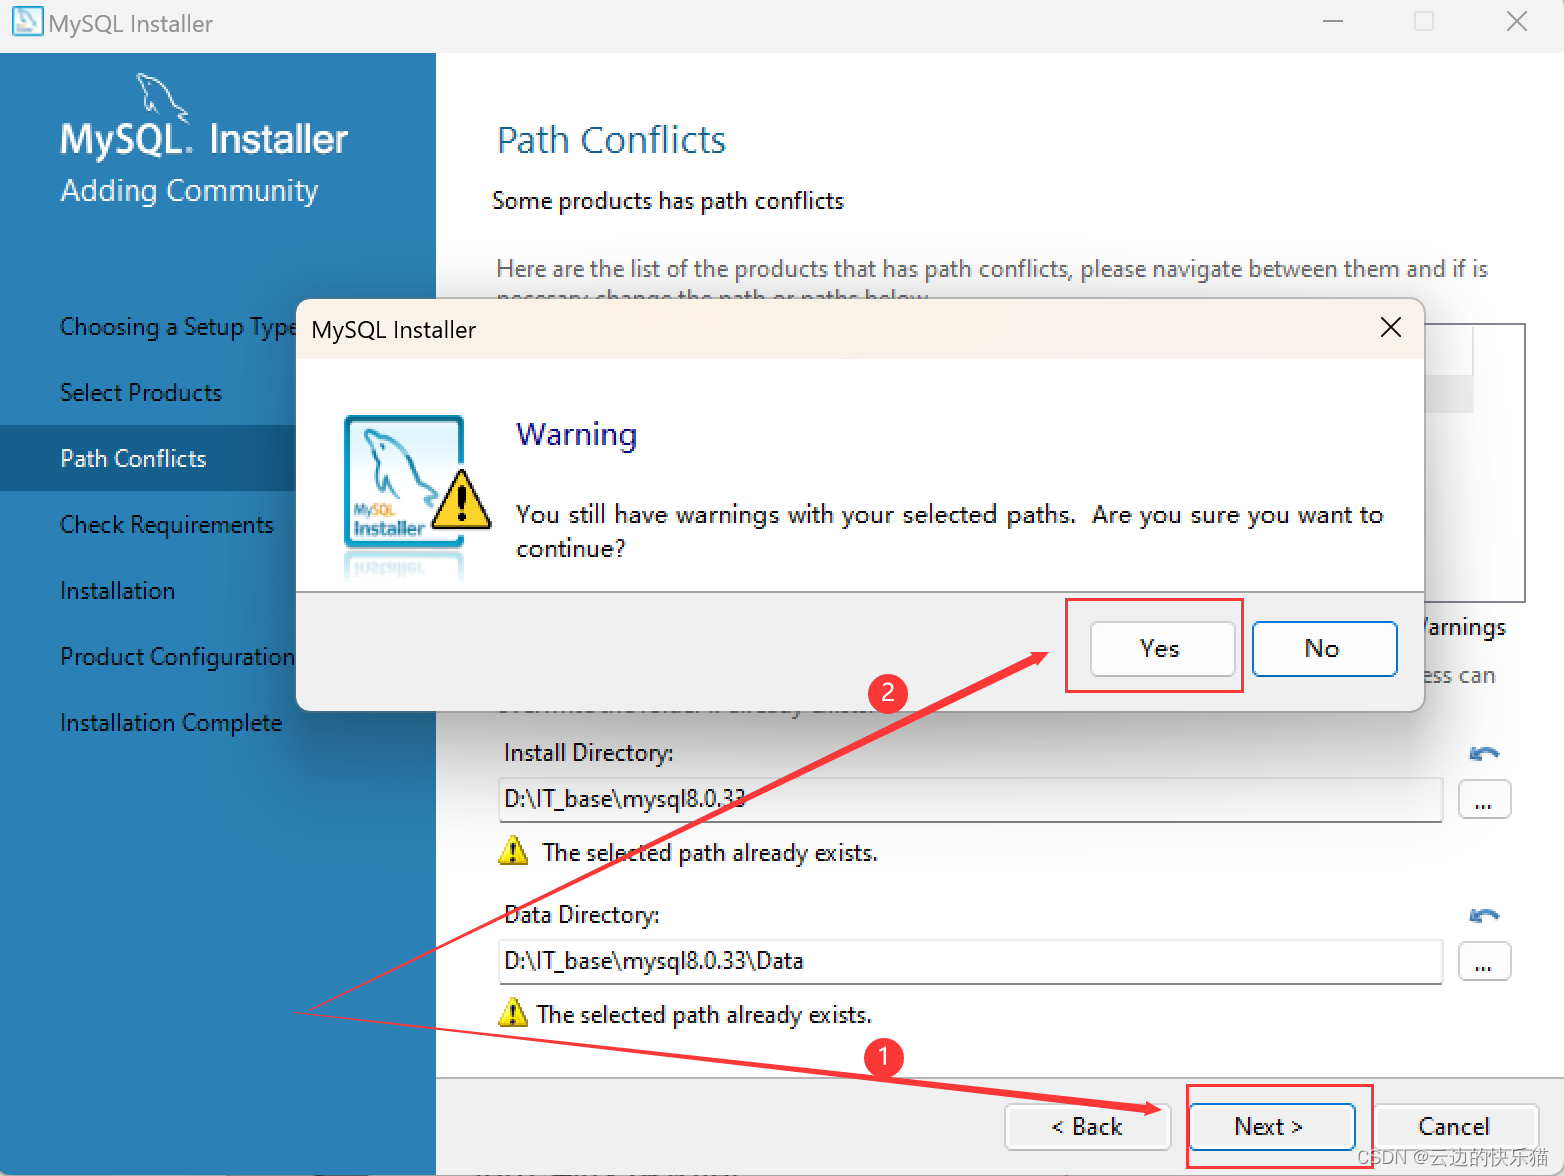Click the MySQL dolphin logo in sidebar
The height and width of the screenshot is (1176, 1564).
pos(161,97)
